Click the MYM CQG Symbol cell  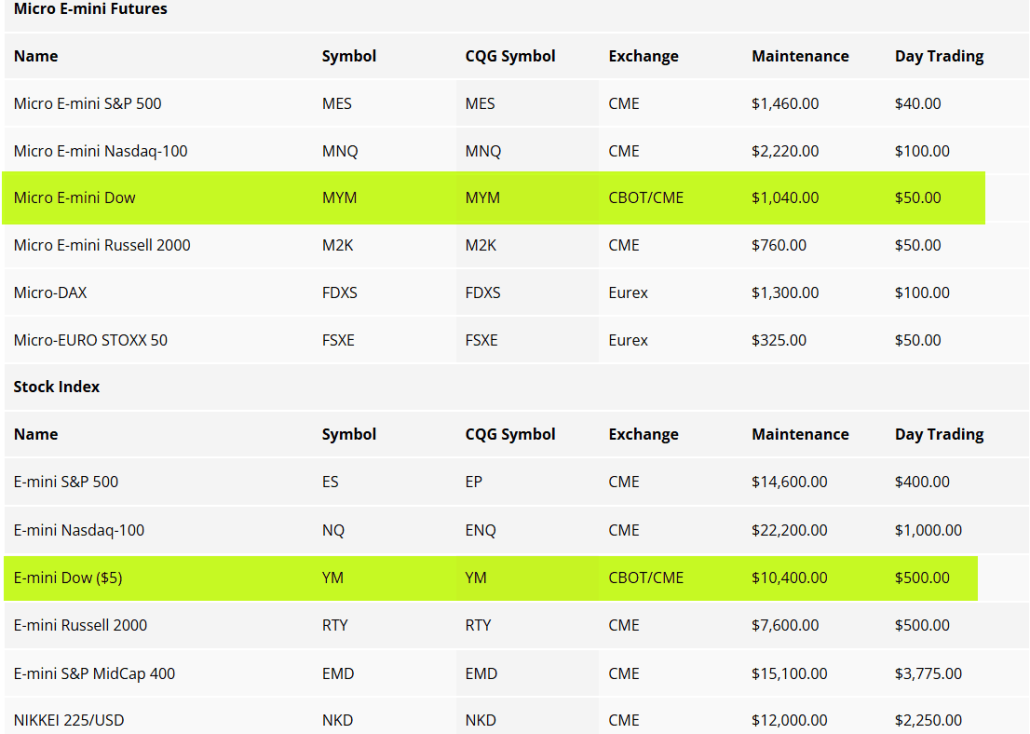(x=481, y=198)
